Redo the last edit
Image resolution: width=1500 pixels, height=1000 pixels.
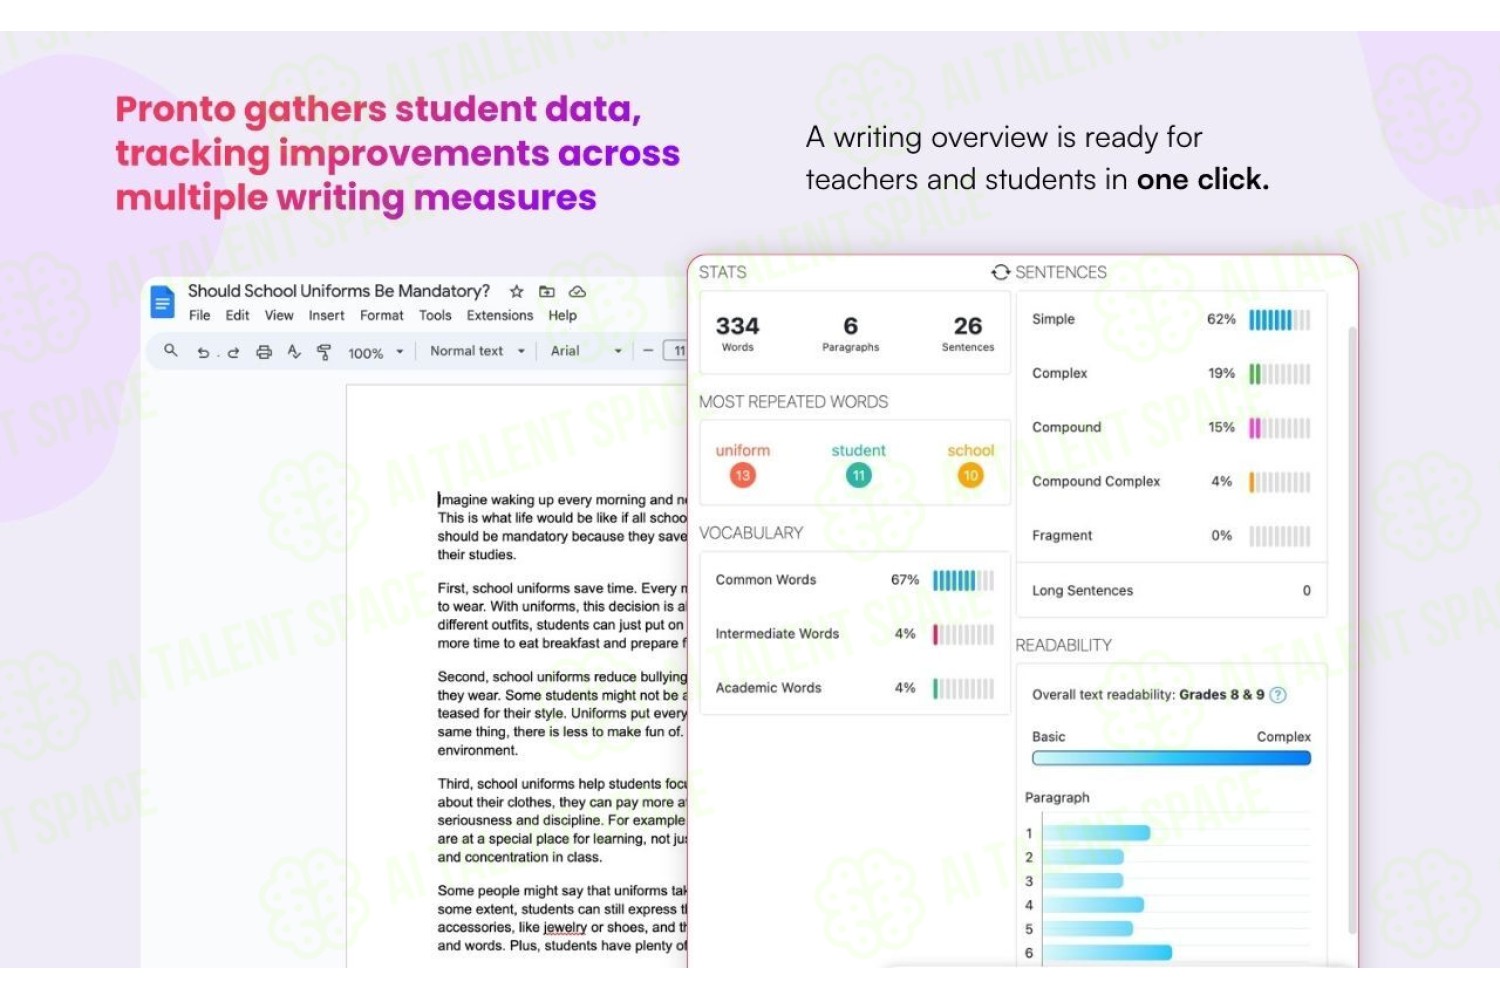coord(233,352)
